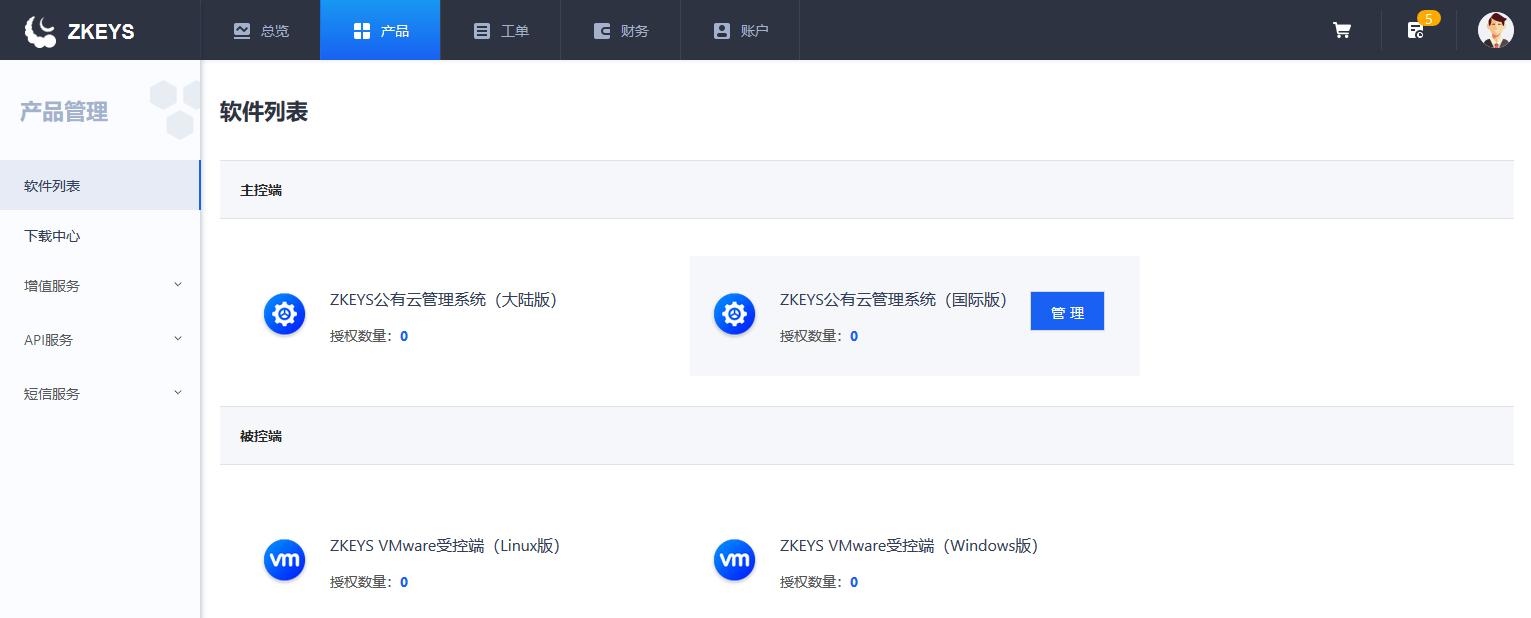The width and height of the screenshot is (1531, 618).
Task: Click 授权数量 count under 大陆版
Action: click(404, 336)
